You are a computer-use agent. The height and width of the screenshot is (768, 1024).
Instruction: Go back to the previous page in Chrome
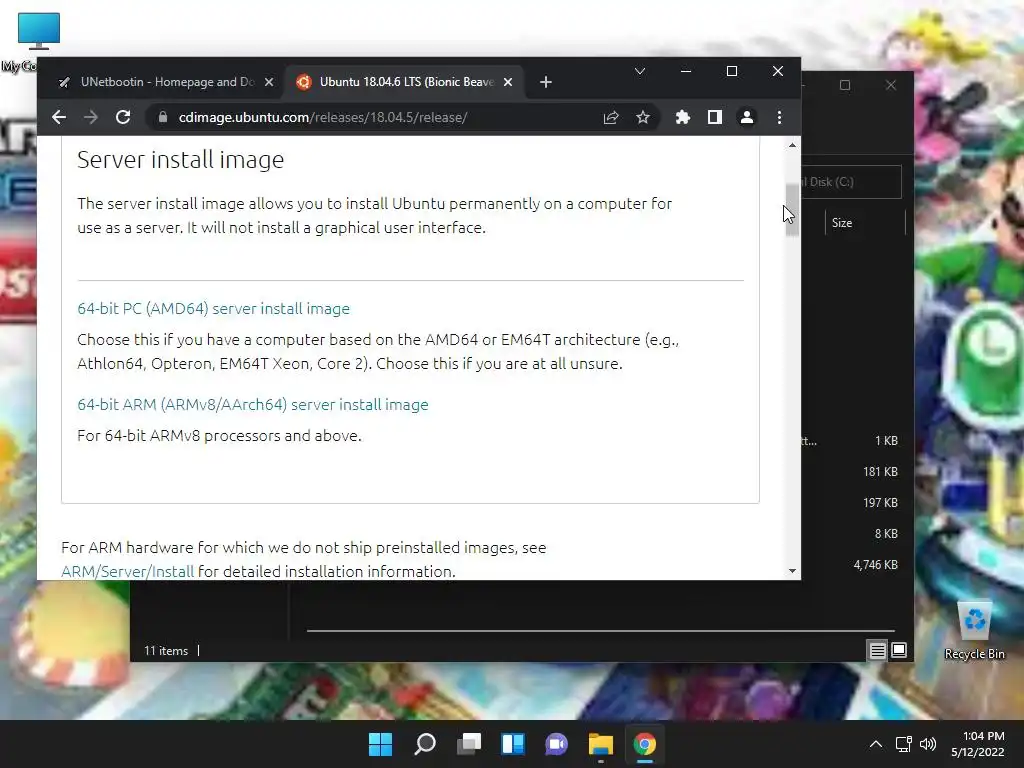point(59,118)
